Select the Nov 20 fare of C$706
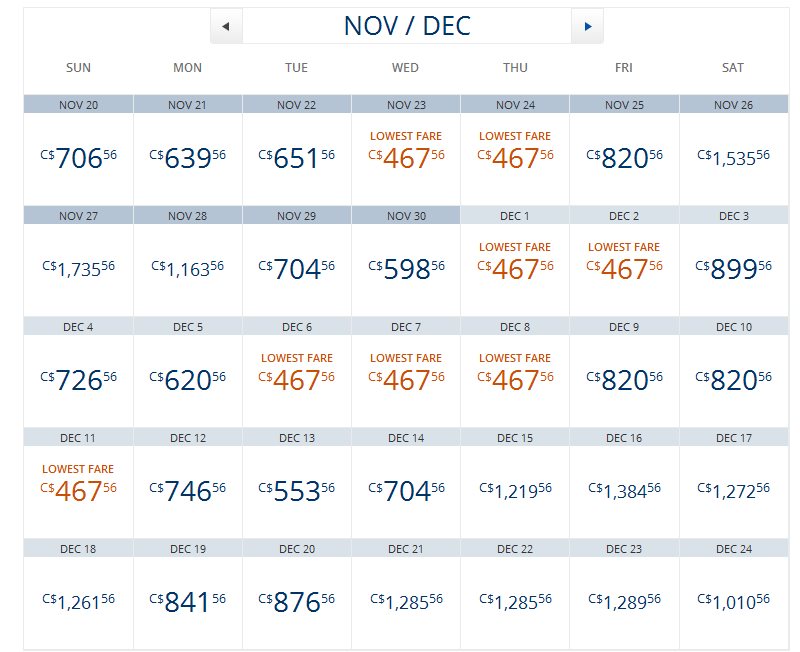 tap(79, 157)
